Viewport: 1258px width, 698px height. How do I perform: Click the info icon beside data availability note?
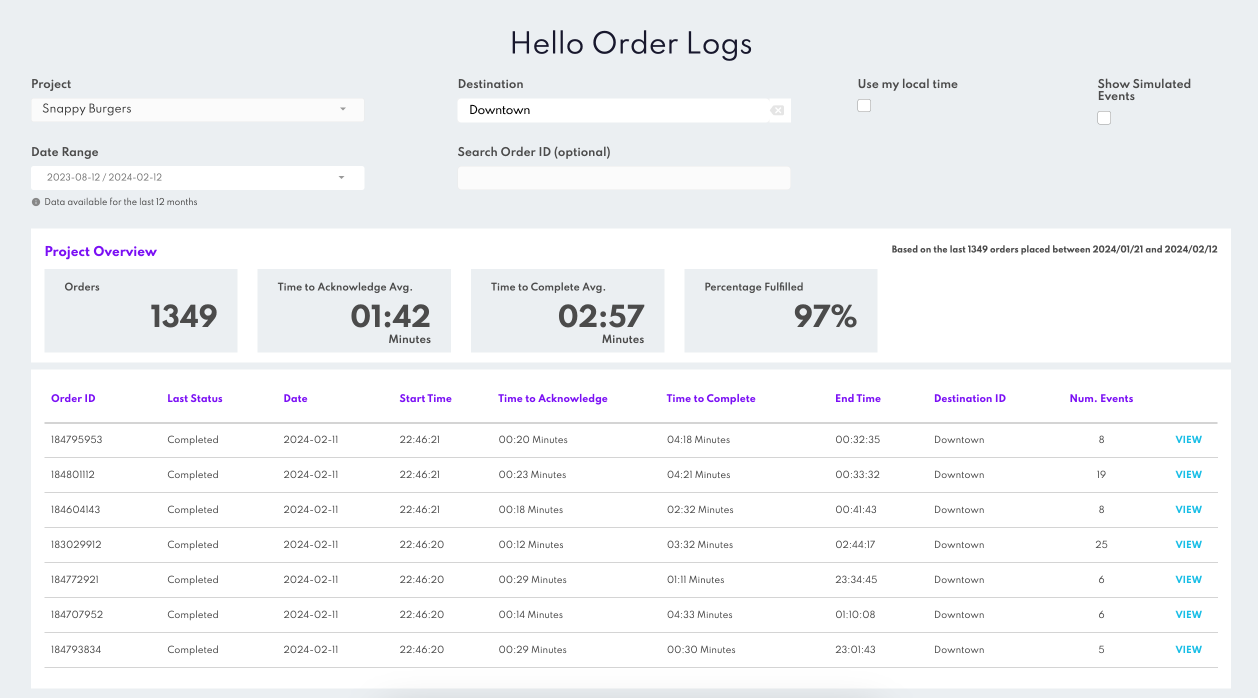(36, 202)
